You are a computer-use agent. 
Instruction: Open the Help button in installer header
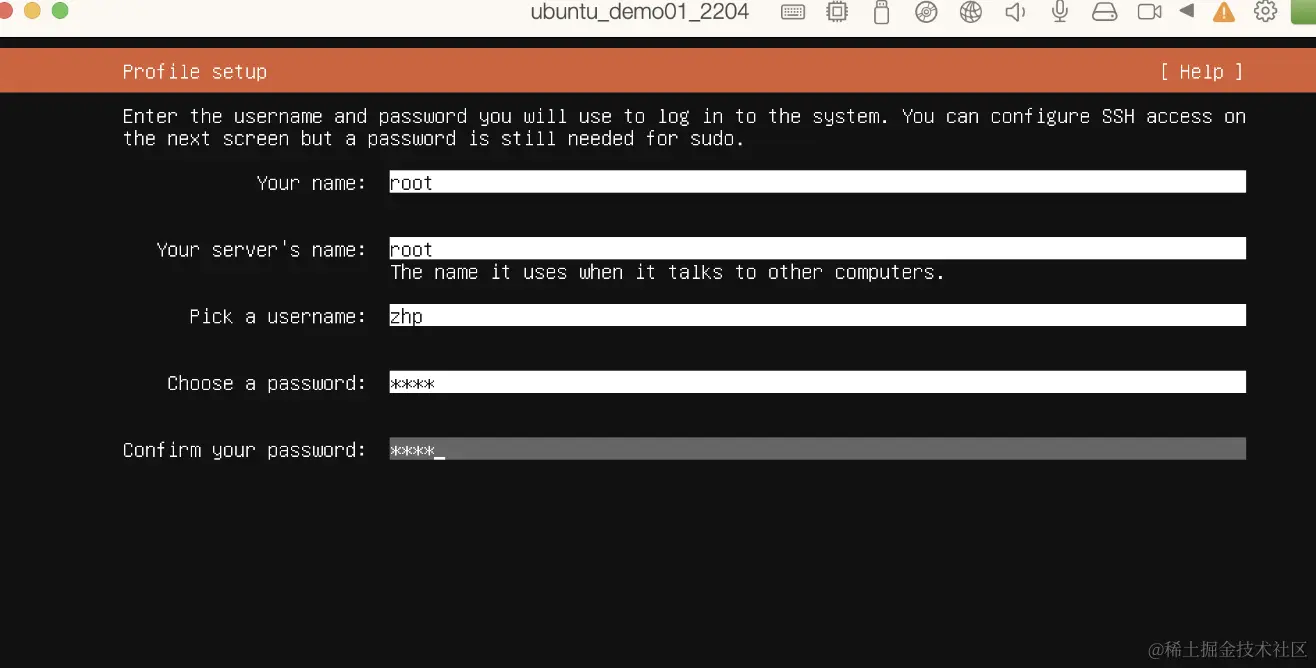point(1201,71)
